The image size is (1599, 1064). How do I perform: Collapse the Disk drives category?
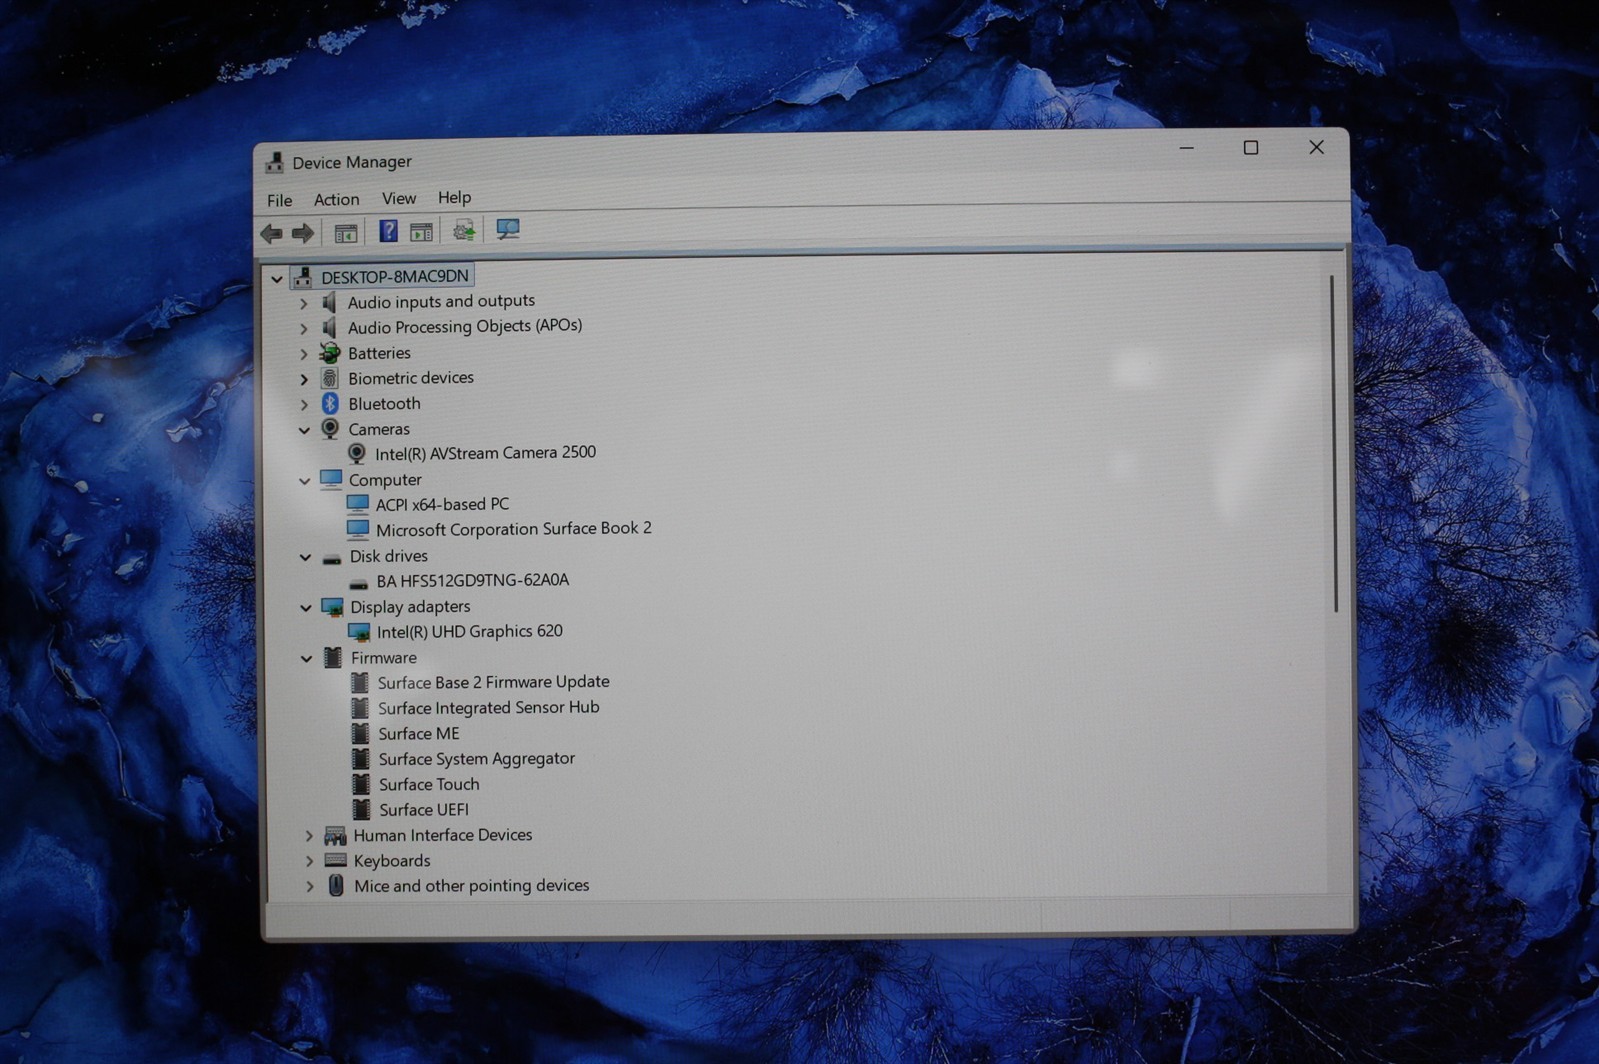coord(306,558)
